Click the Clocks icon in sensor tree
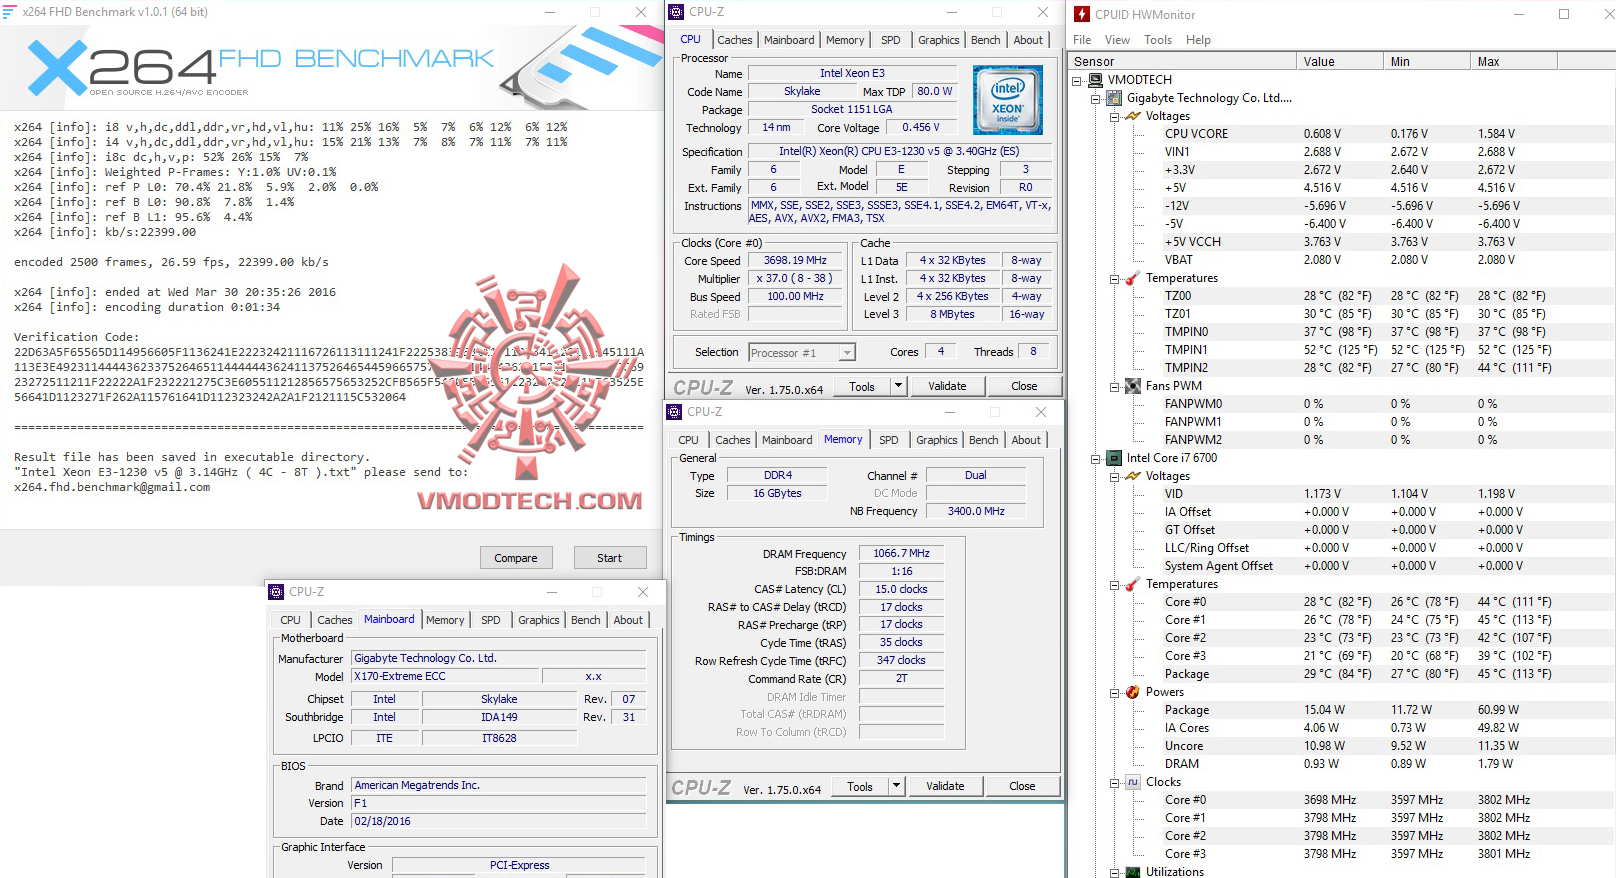The image size is (1616, 878). pyautogui.click(x=1133, y=782)
